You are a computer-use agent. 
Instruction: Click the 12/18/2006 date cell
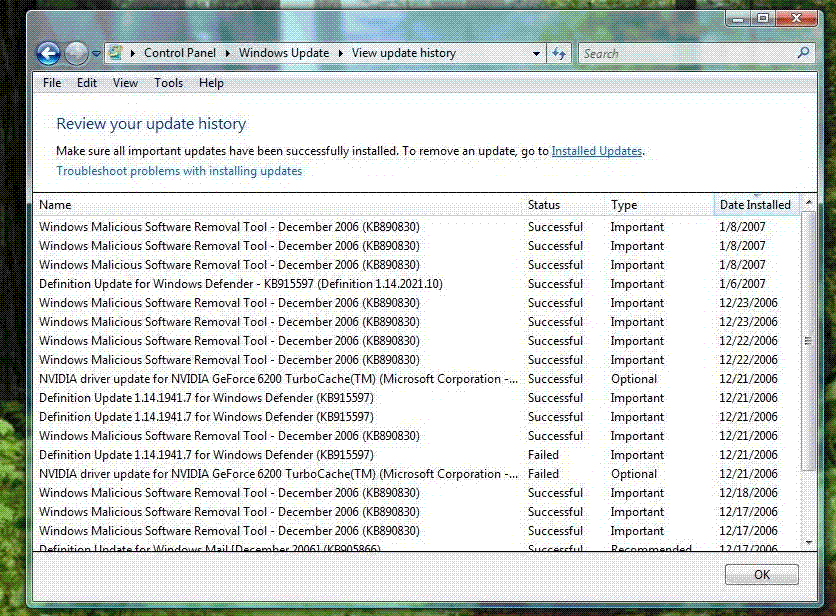(748, 493)
